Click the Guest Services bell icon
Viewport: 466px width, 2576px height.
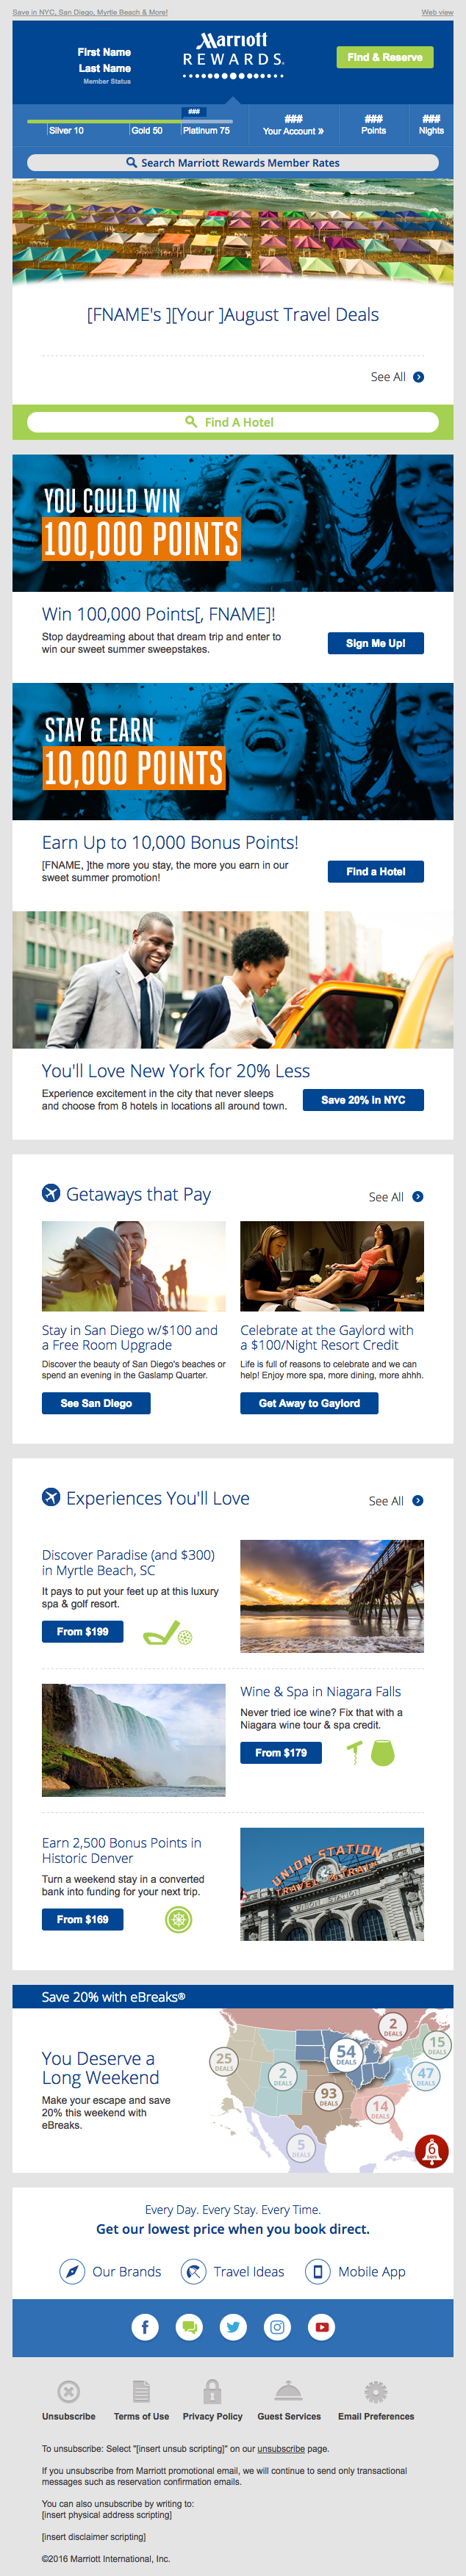coord(288,2391)
